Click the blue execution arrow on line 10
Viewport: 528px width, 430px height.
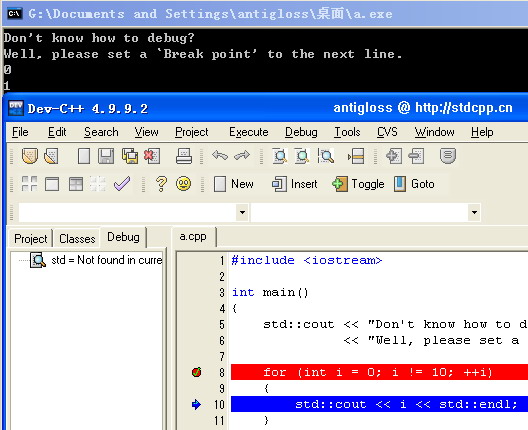pos(196,404)
